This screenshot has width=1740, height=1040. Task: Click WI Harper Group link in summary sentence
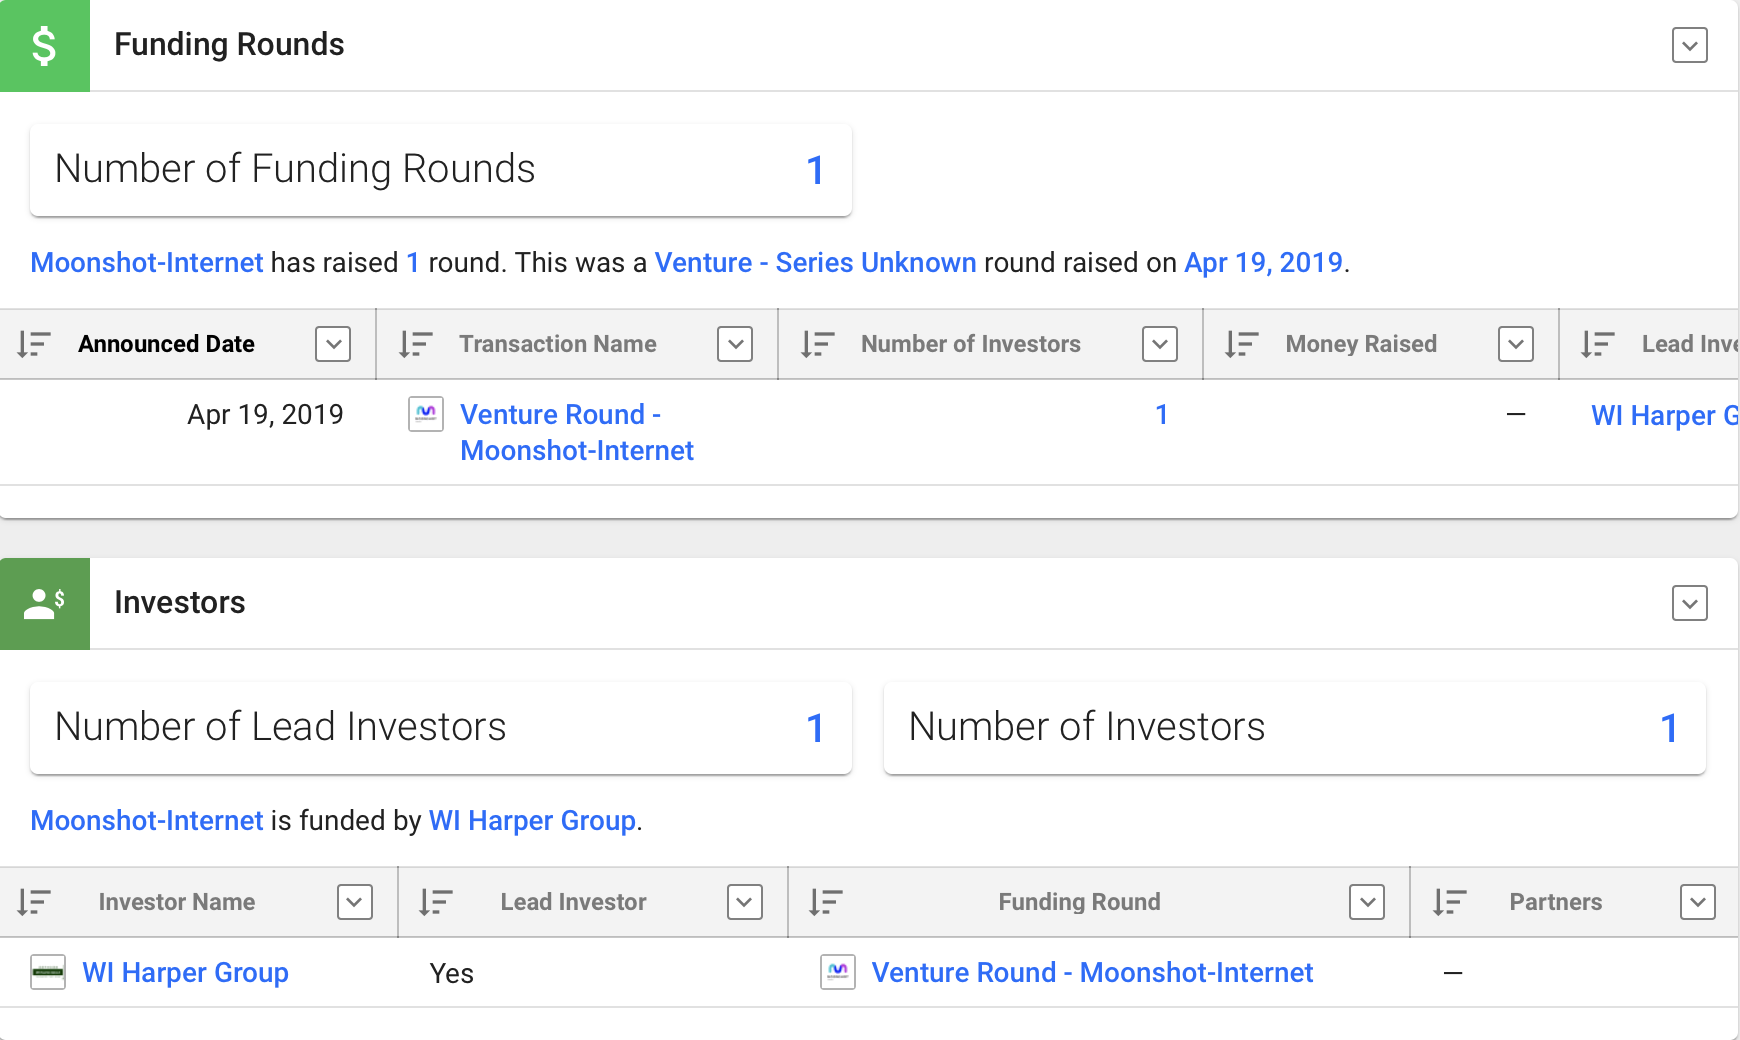(533, 820)
